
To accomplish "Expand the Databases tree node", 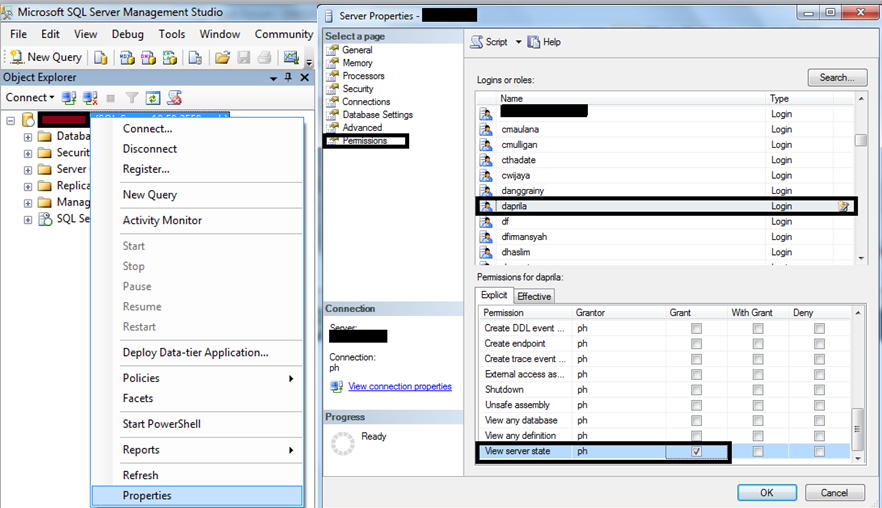I will (x=28, y=137).
